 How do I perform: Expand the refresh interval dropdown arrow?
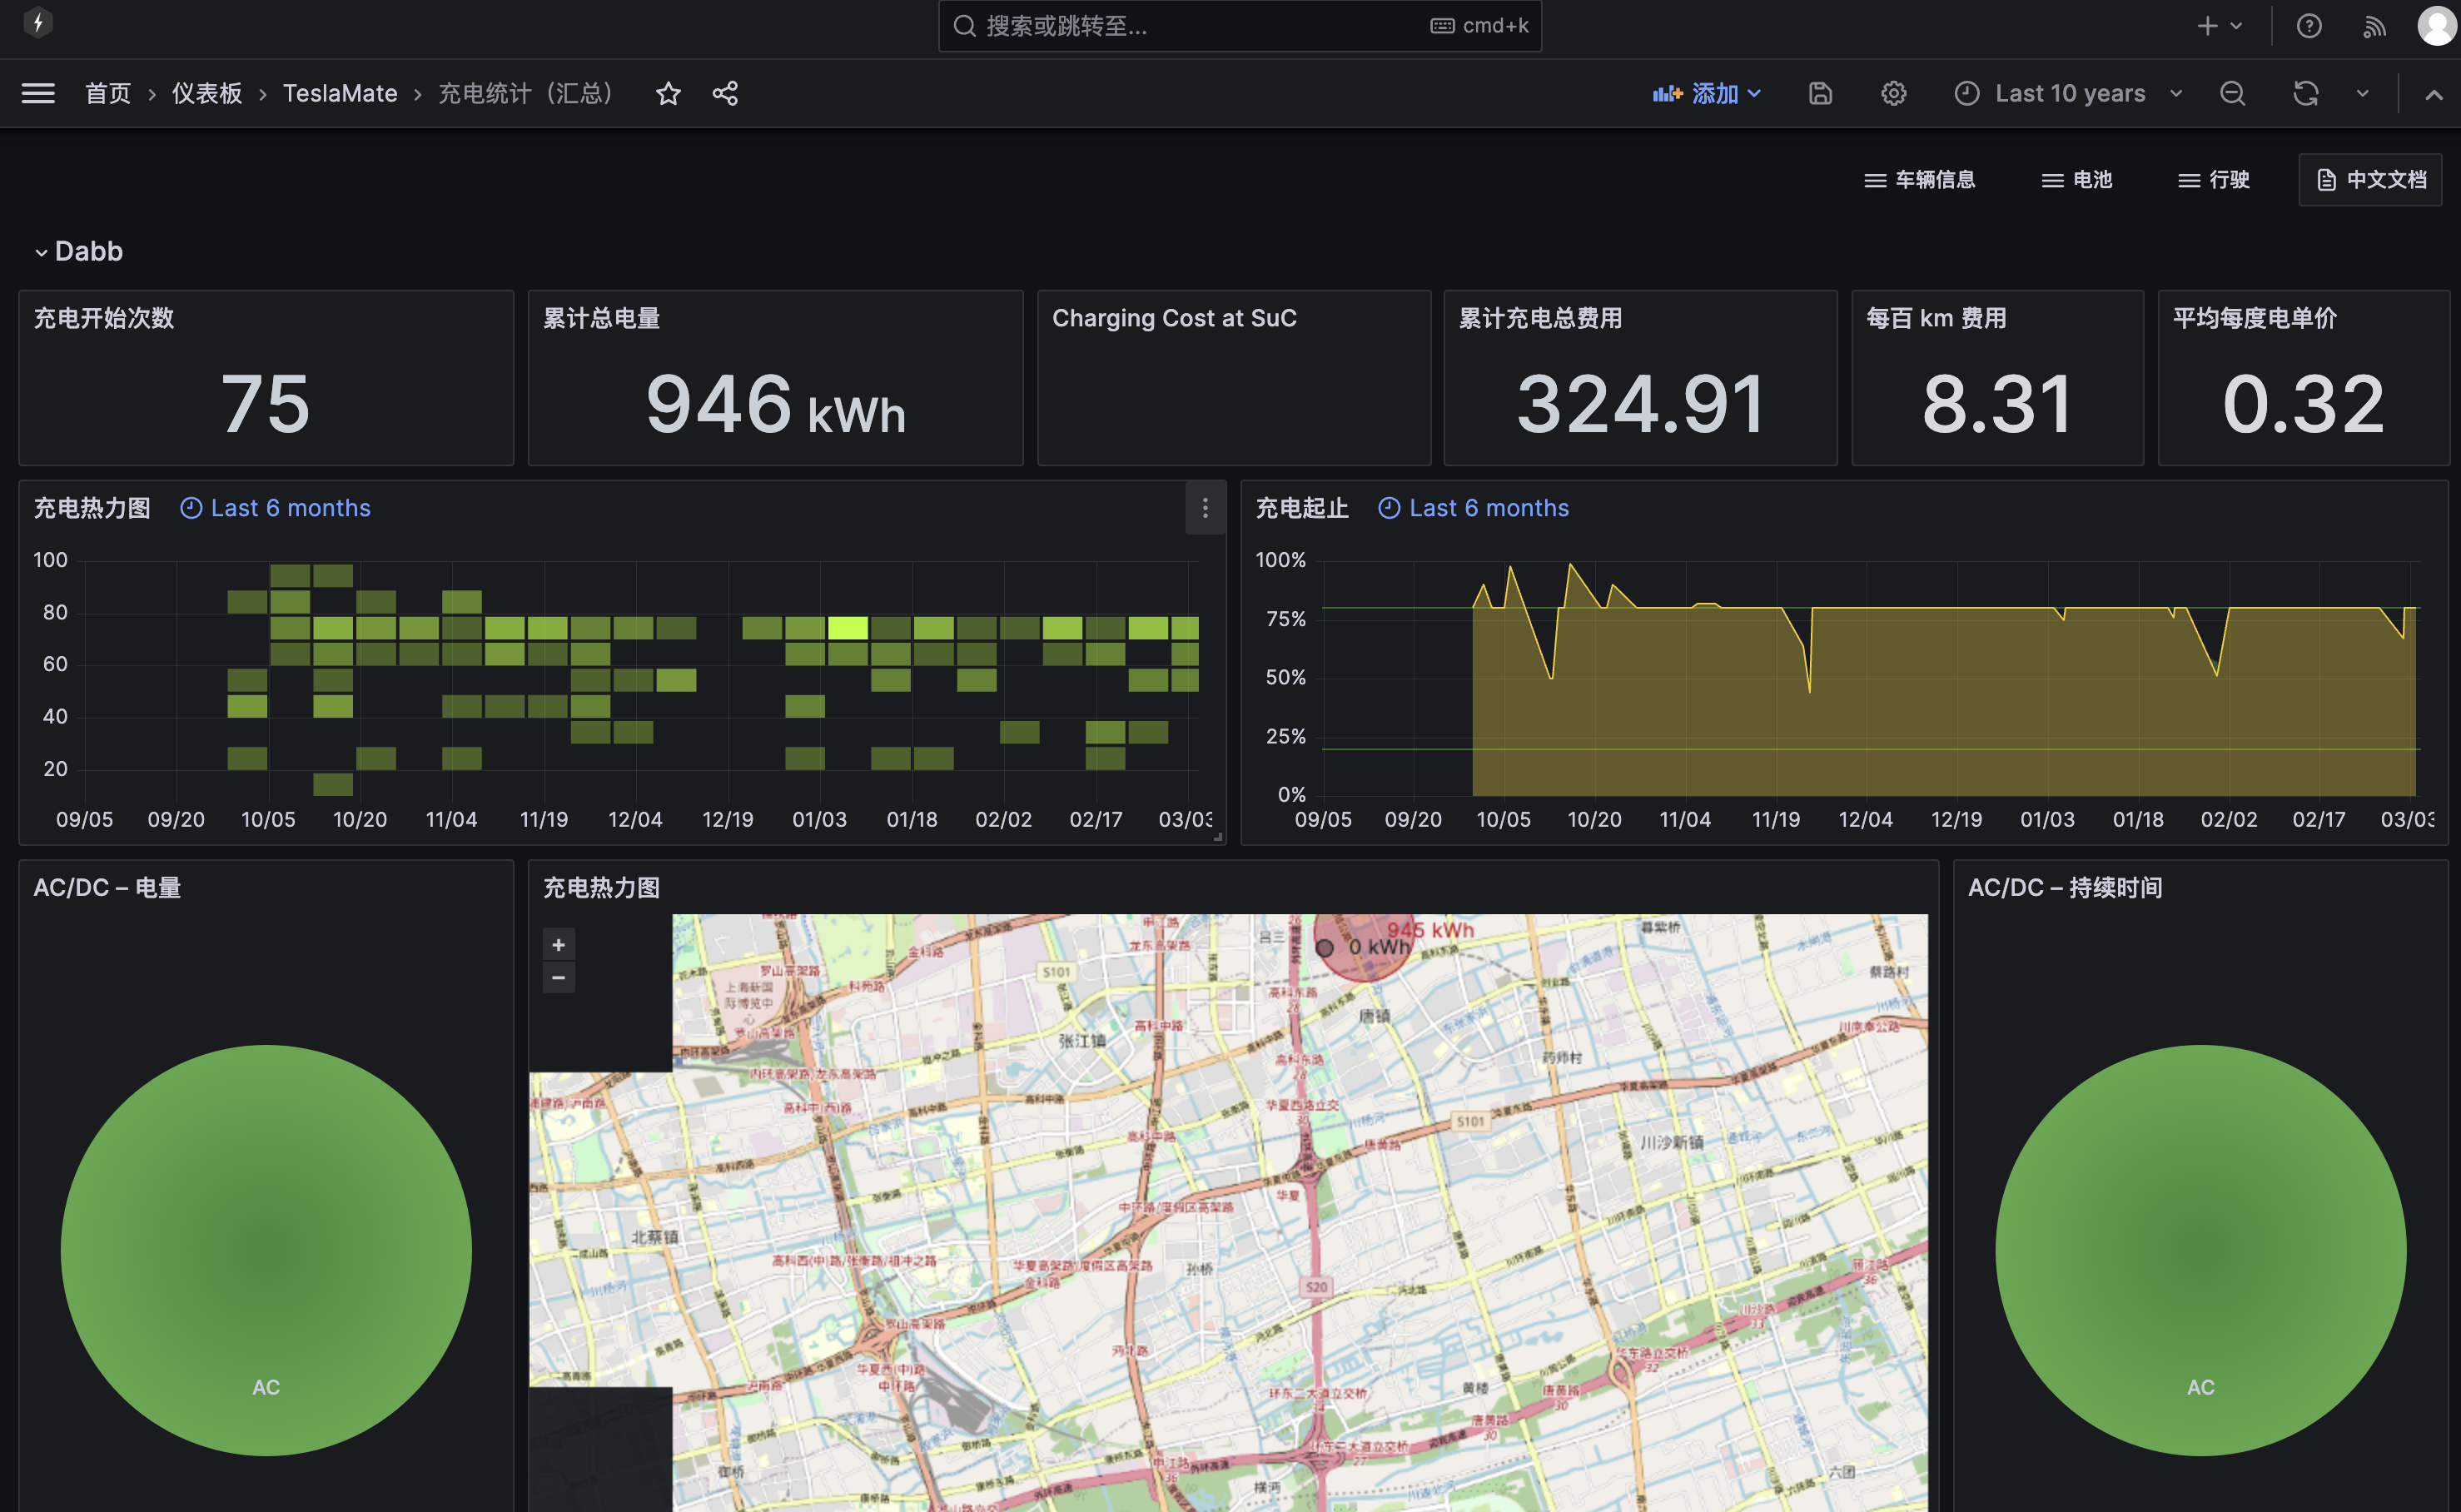coord(2362,94)
